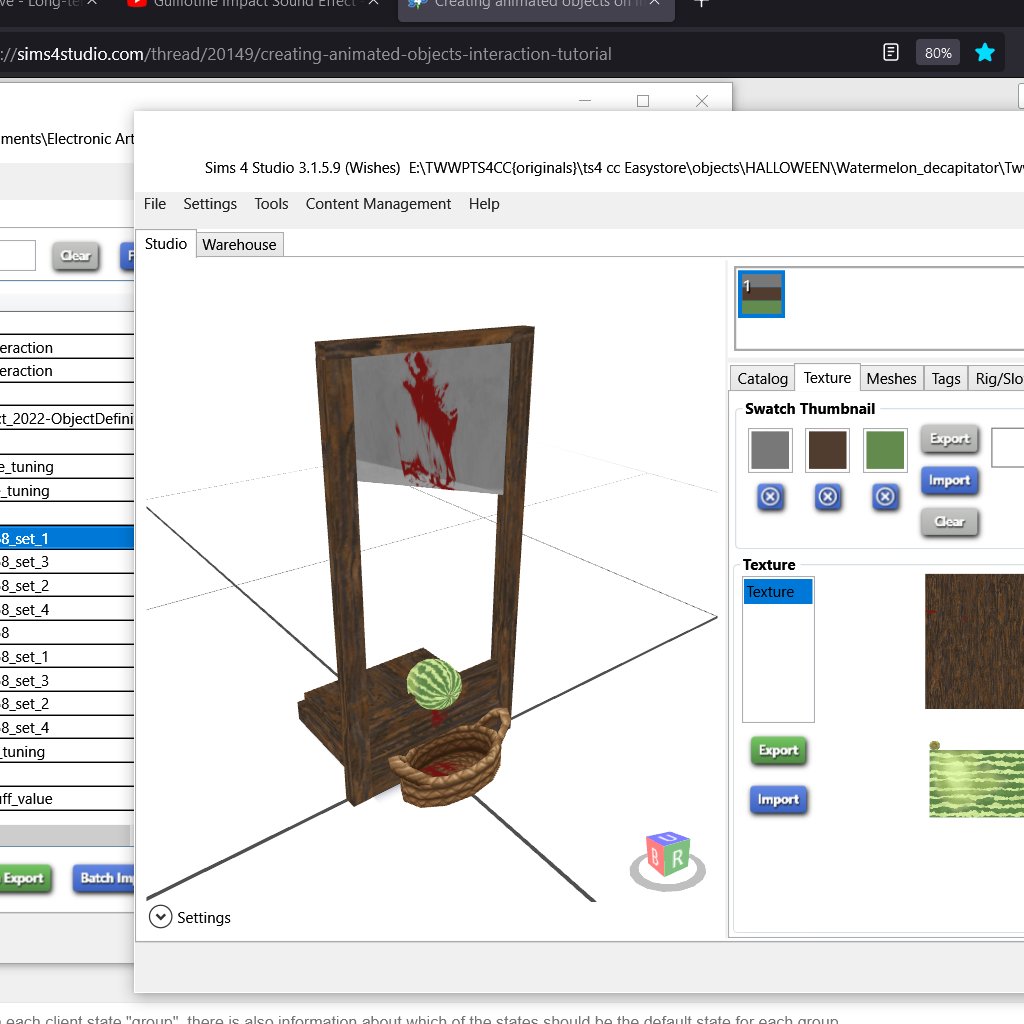Viewport: 1024px width, 1024px height.
Task: Select the Texture list entry
Action: tap(778, 592)
